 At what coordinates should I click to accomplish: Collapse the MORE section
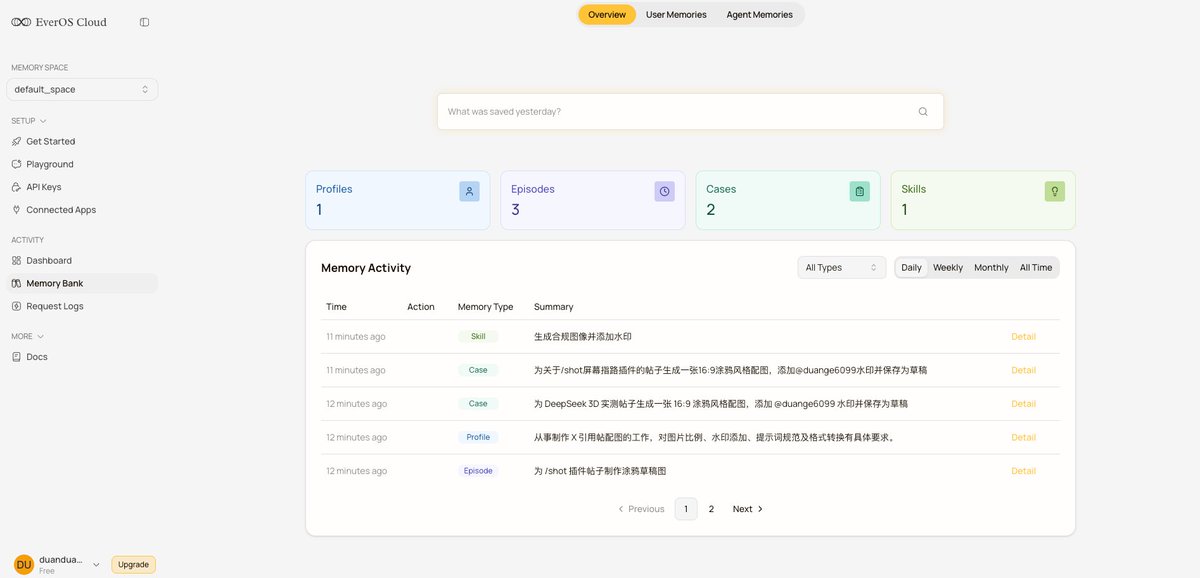[28, 336]
